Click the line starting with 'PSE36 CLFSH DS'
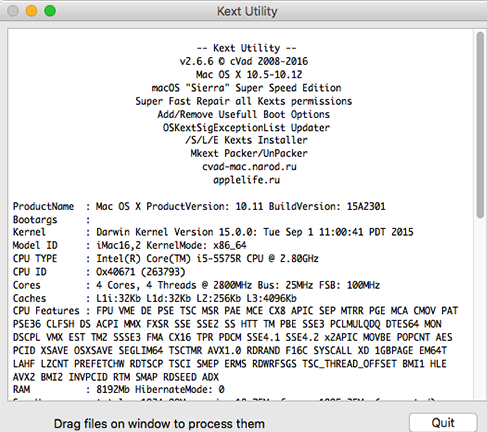This screenshot has height=432, width=487. click(227, 324)
